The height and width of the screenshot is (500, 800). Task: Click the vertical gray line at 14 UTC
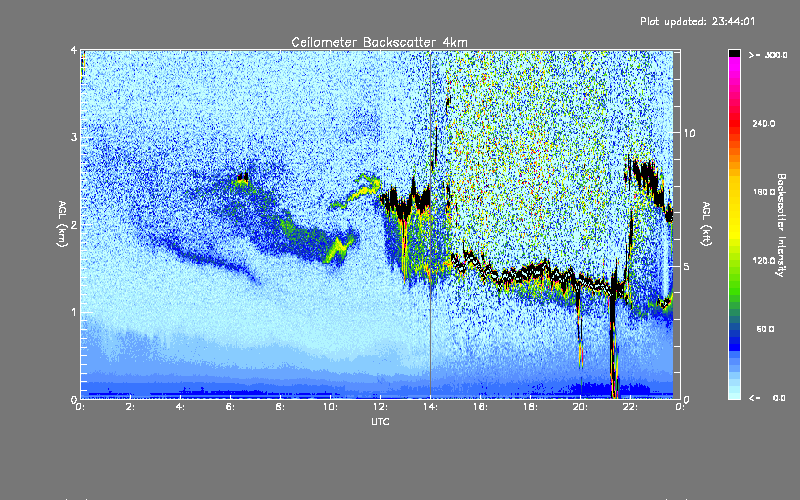pyautogui.click(x=431, y=224)
